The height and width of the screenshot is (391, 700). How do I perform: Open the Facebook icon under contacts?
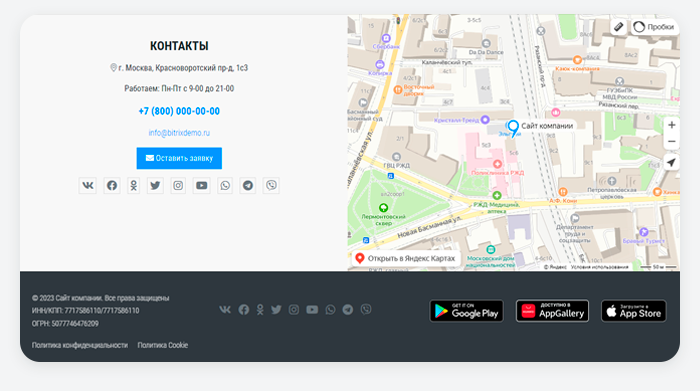pos(112,185)
